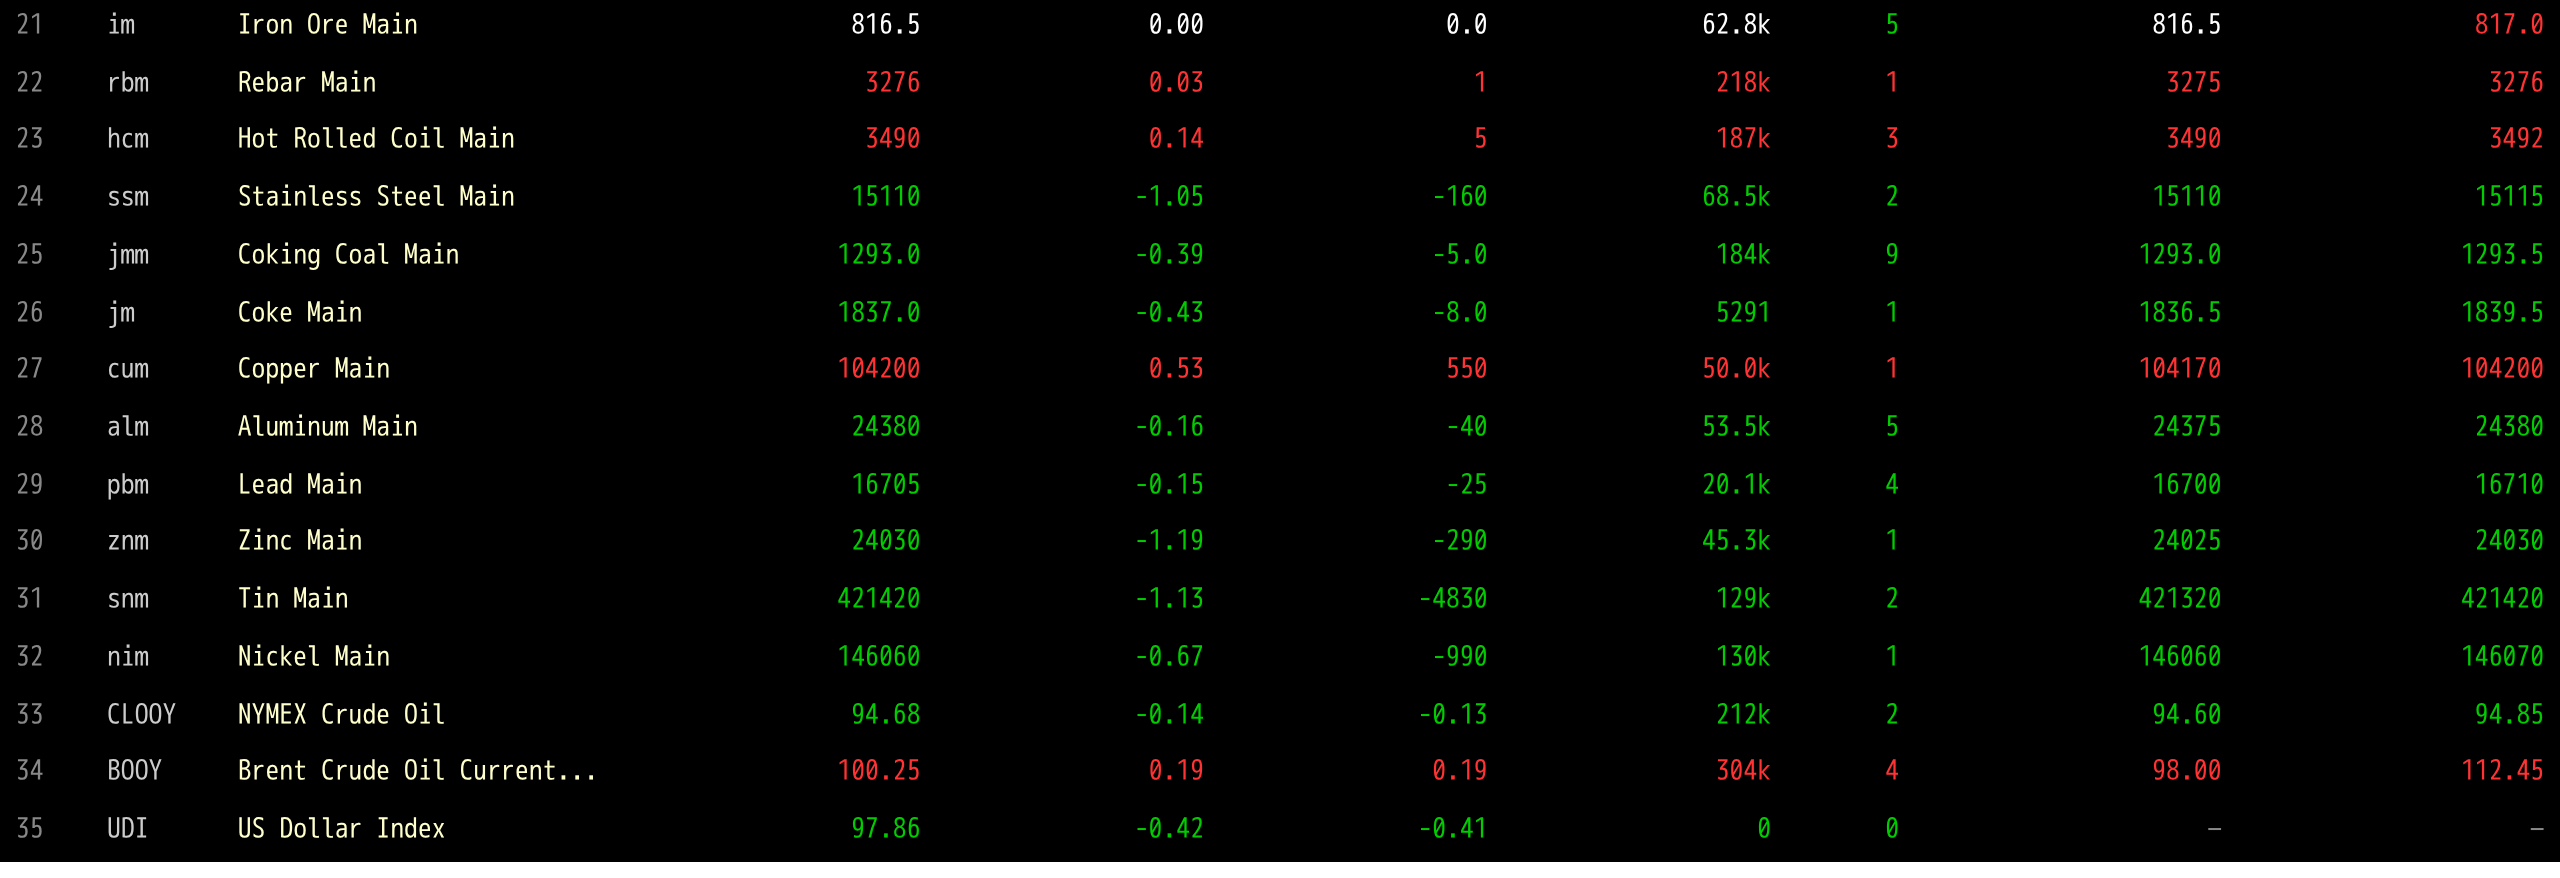
Task: Open US Dollar Index row
Action: coord(1280,828)
